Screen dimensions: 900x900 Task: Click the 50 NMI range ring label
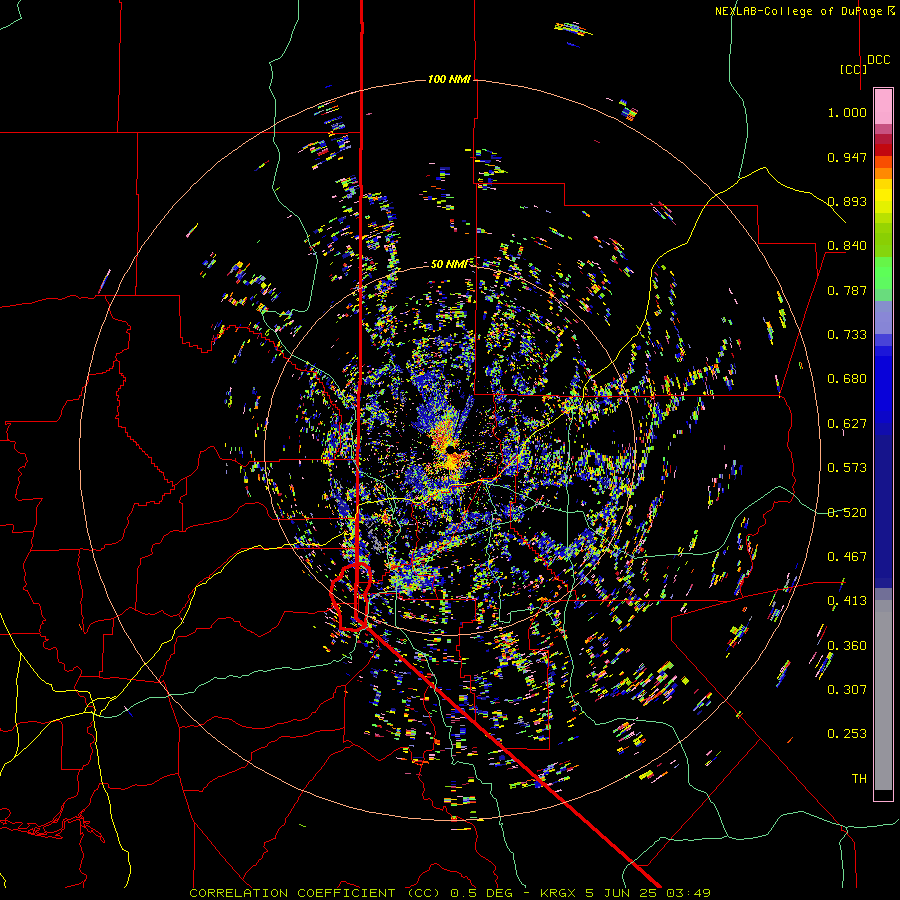pos(449,264)
